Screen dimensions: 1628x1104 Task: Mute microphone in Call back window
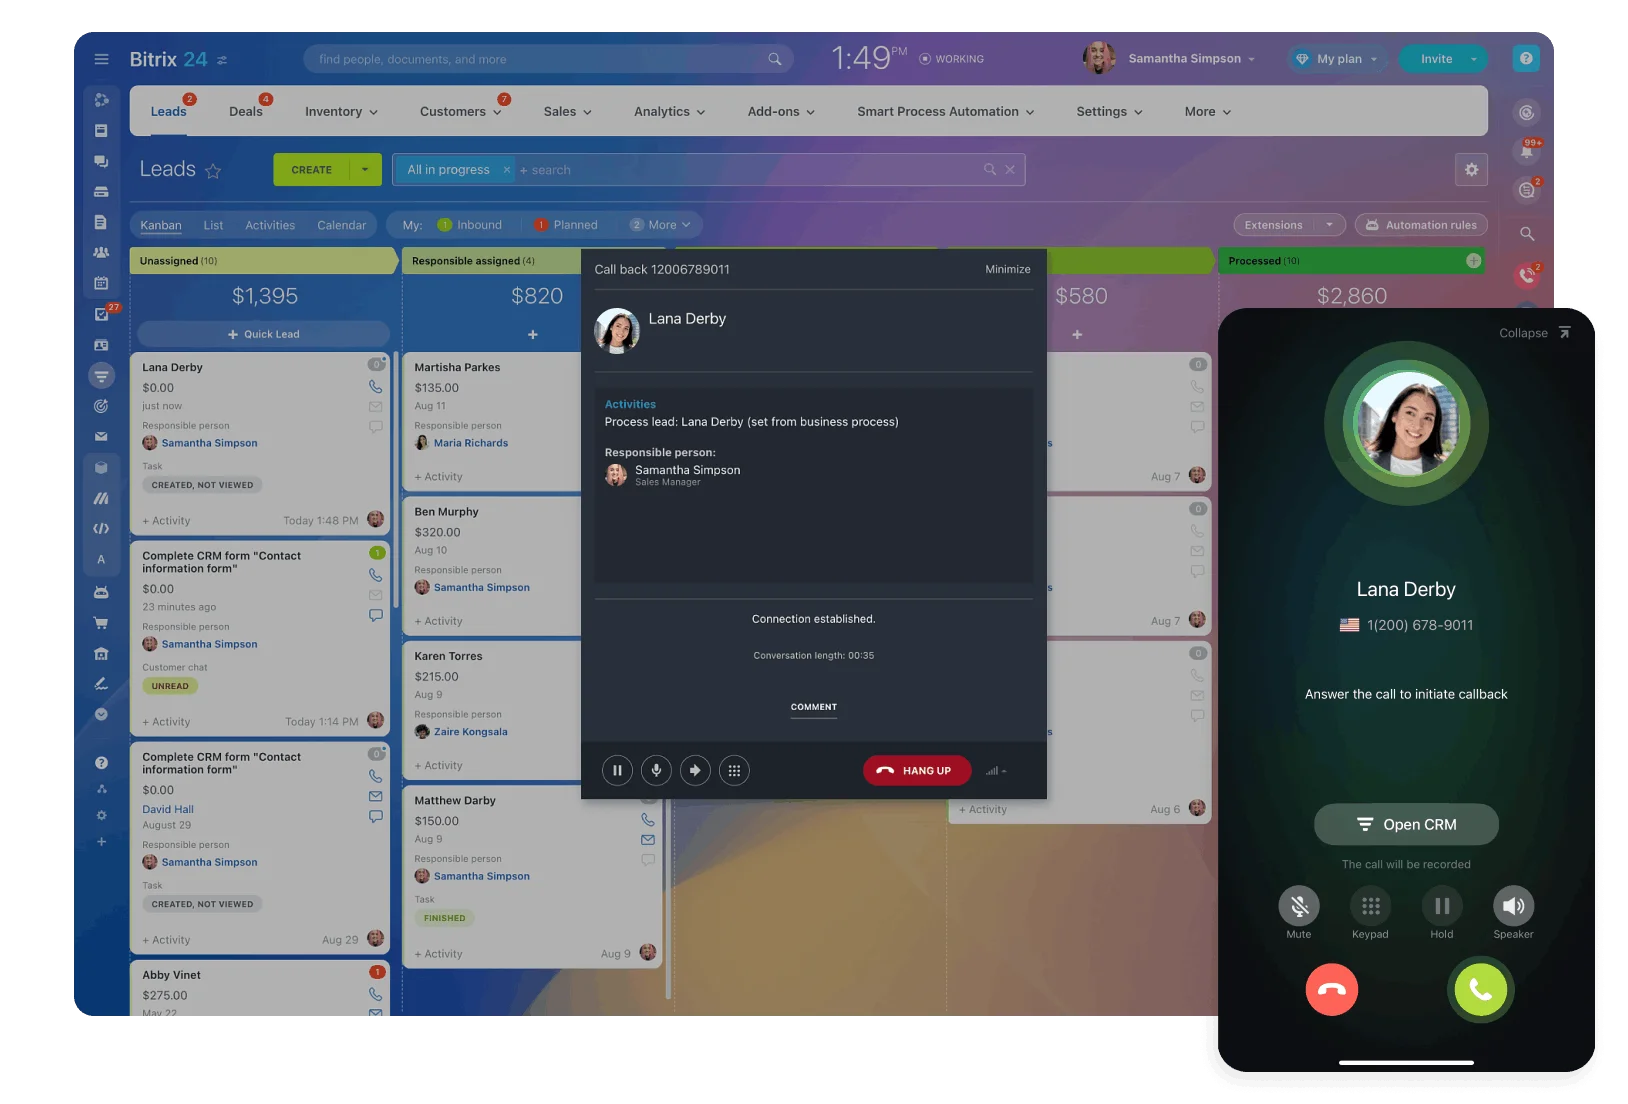tap(656, 771)
